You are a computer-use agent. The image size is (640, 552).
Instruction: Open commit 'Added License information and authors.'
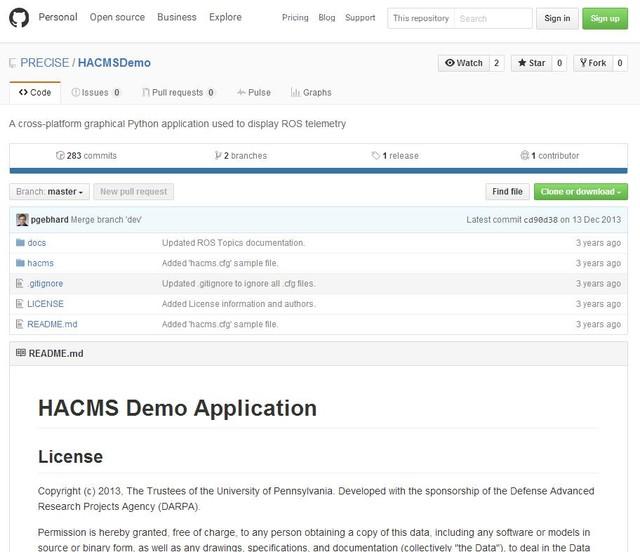(x=239, y=304)
